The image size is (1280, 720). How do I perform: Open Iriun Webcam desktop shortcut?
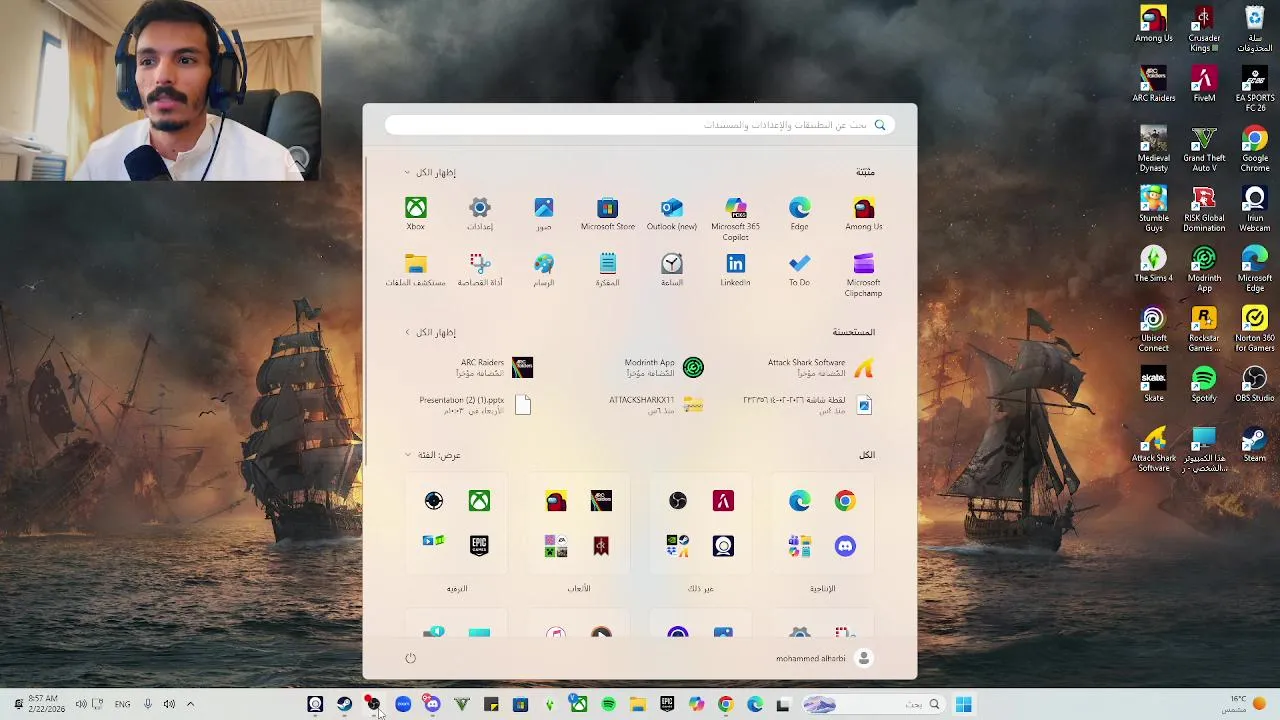1254,210
